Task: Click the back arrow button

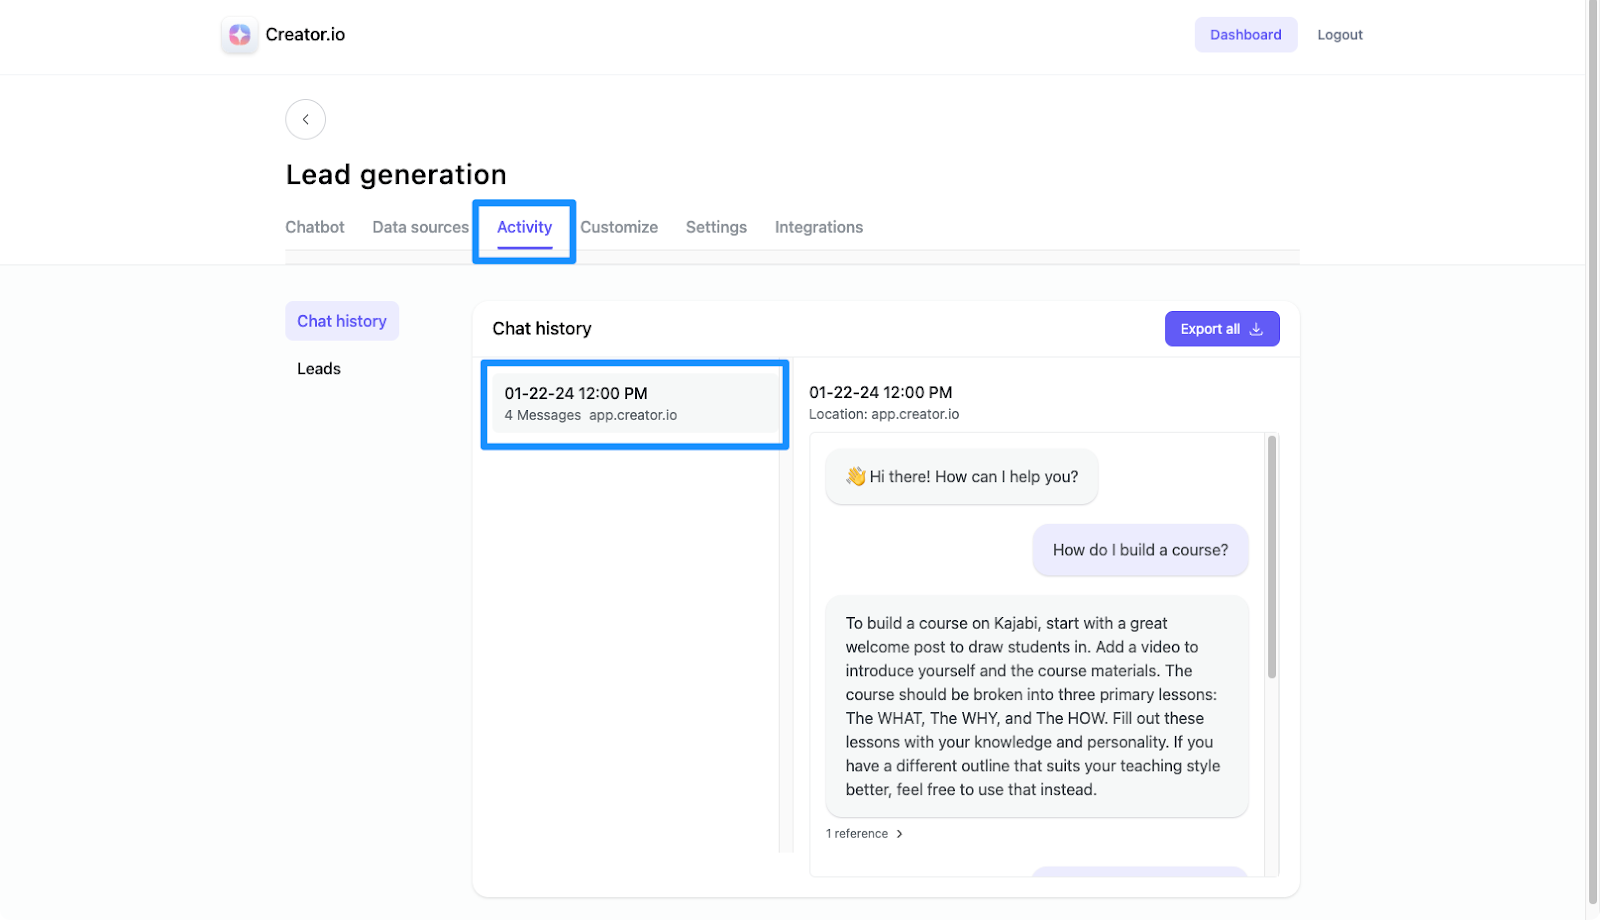Action: coord(306,119)
